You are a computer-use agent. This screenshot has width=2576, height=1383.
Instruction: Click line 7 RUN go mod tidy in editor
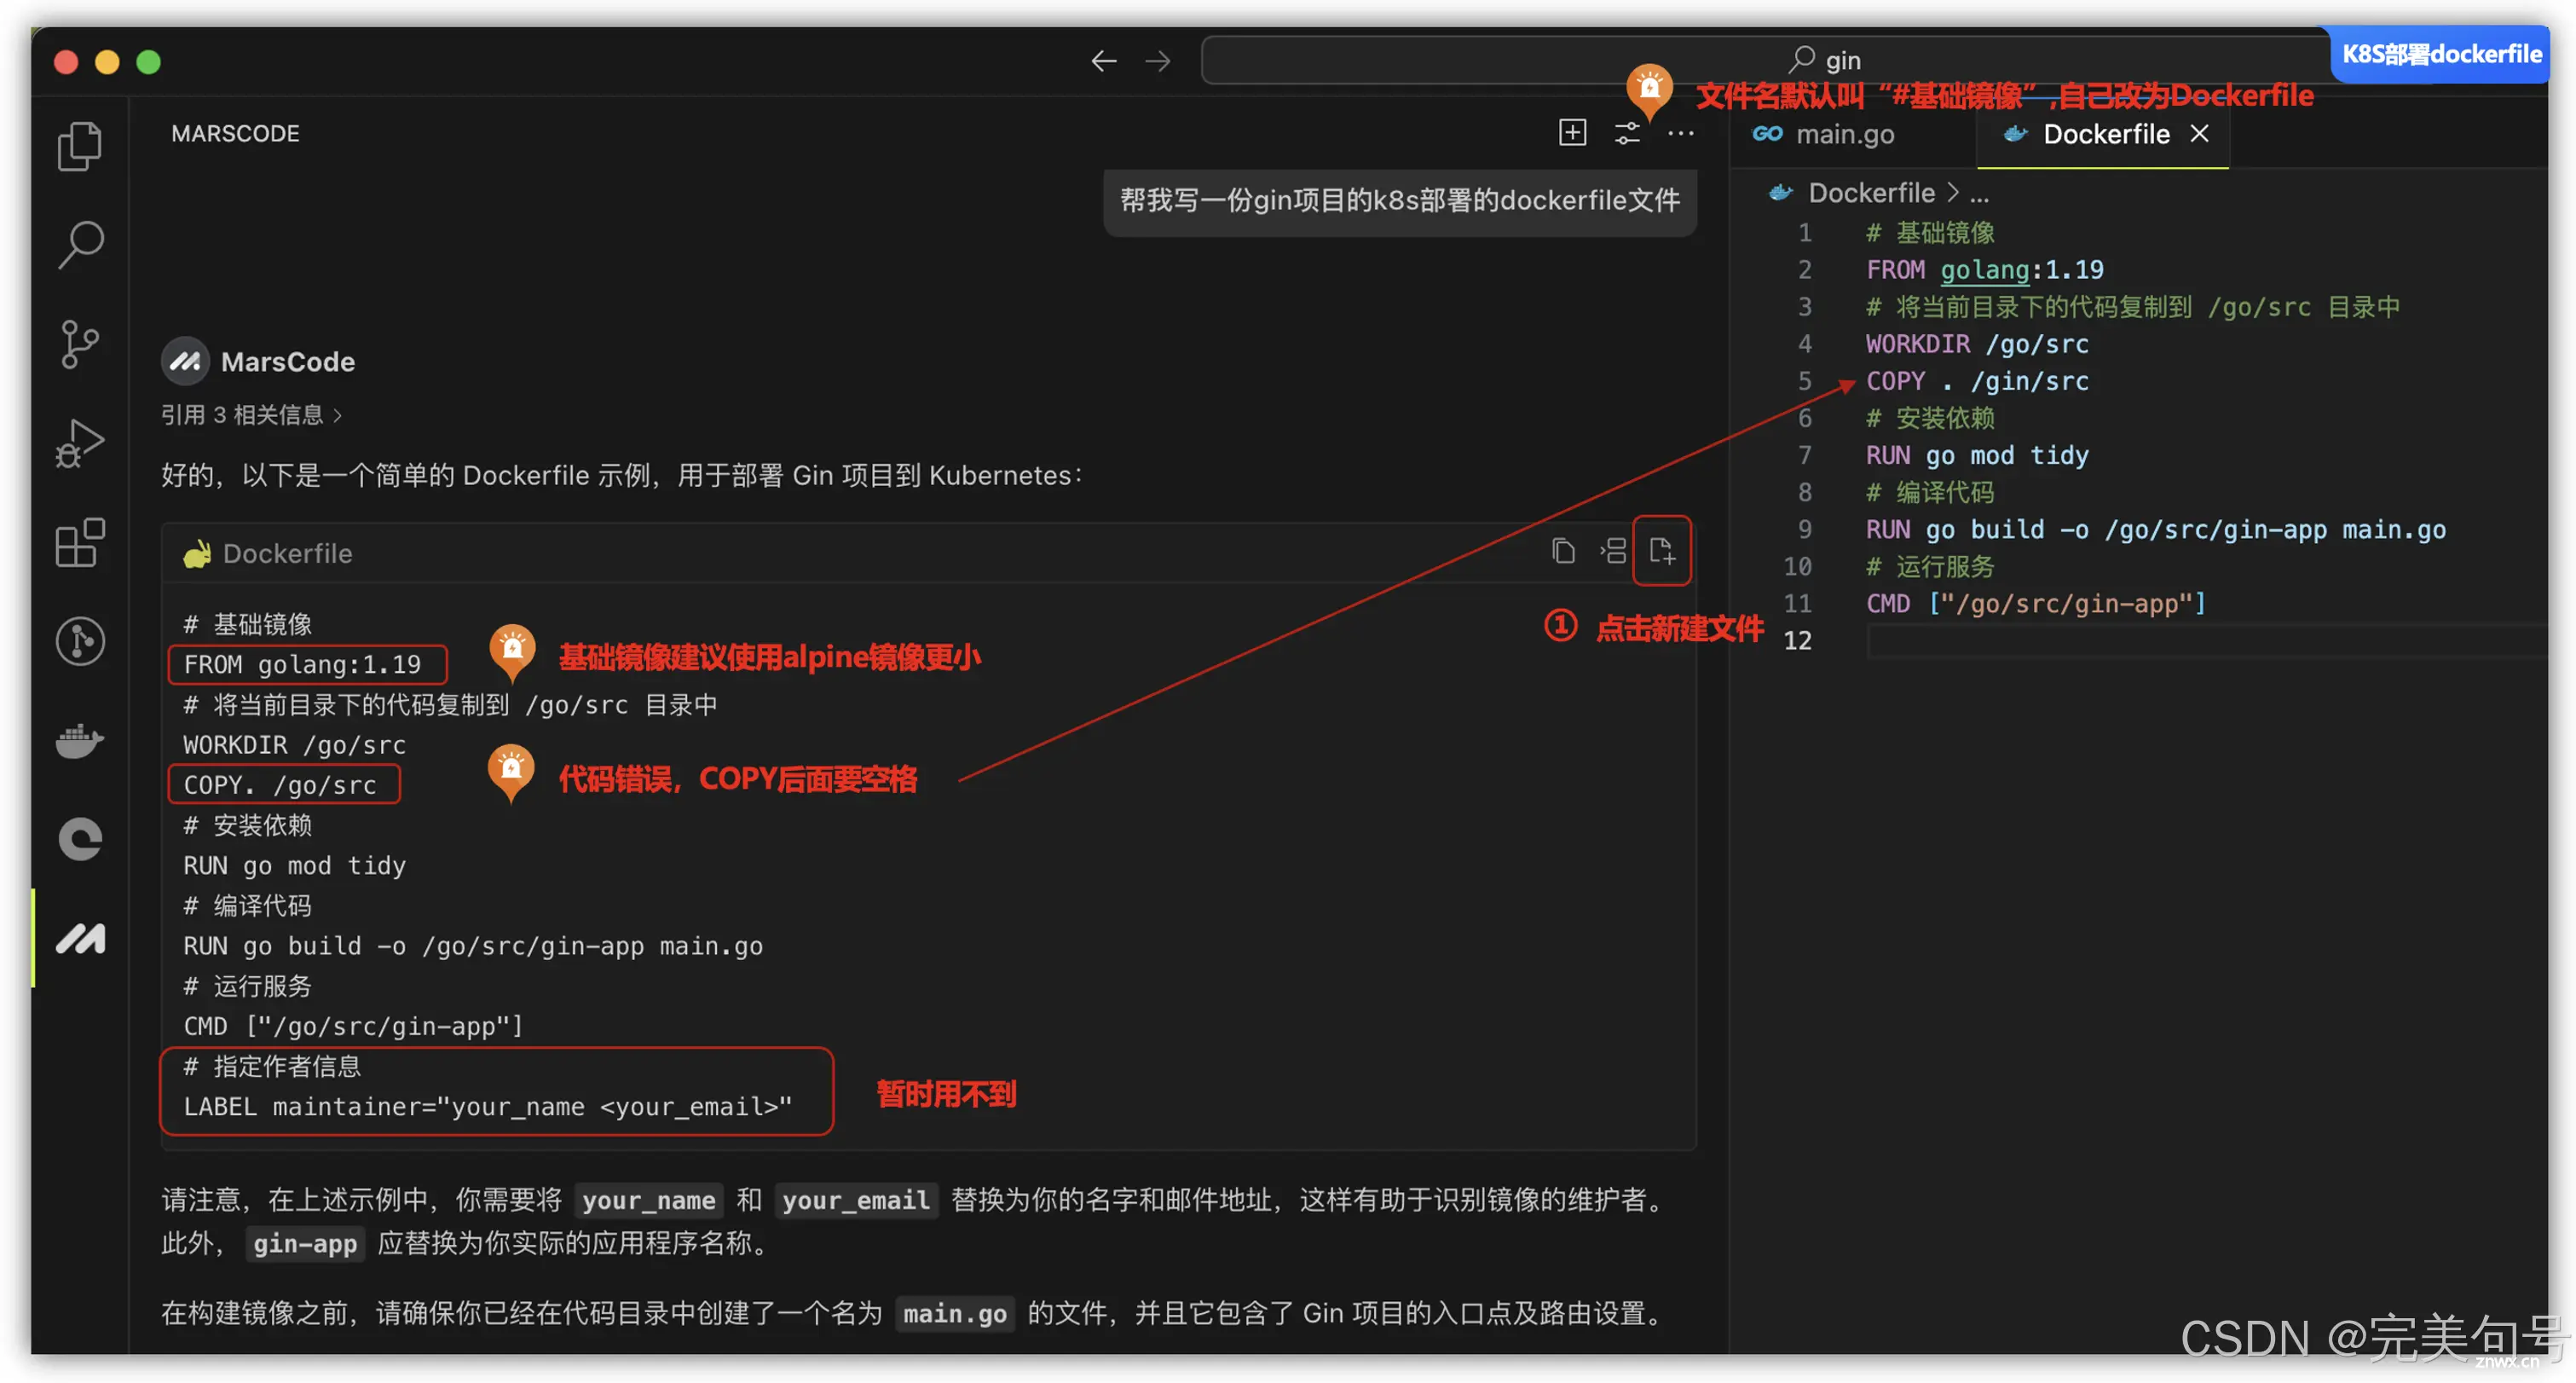click(x=1977, y=455)
